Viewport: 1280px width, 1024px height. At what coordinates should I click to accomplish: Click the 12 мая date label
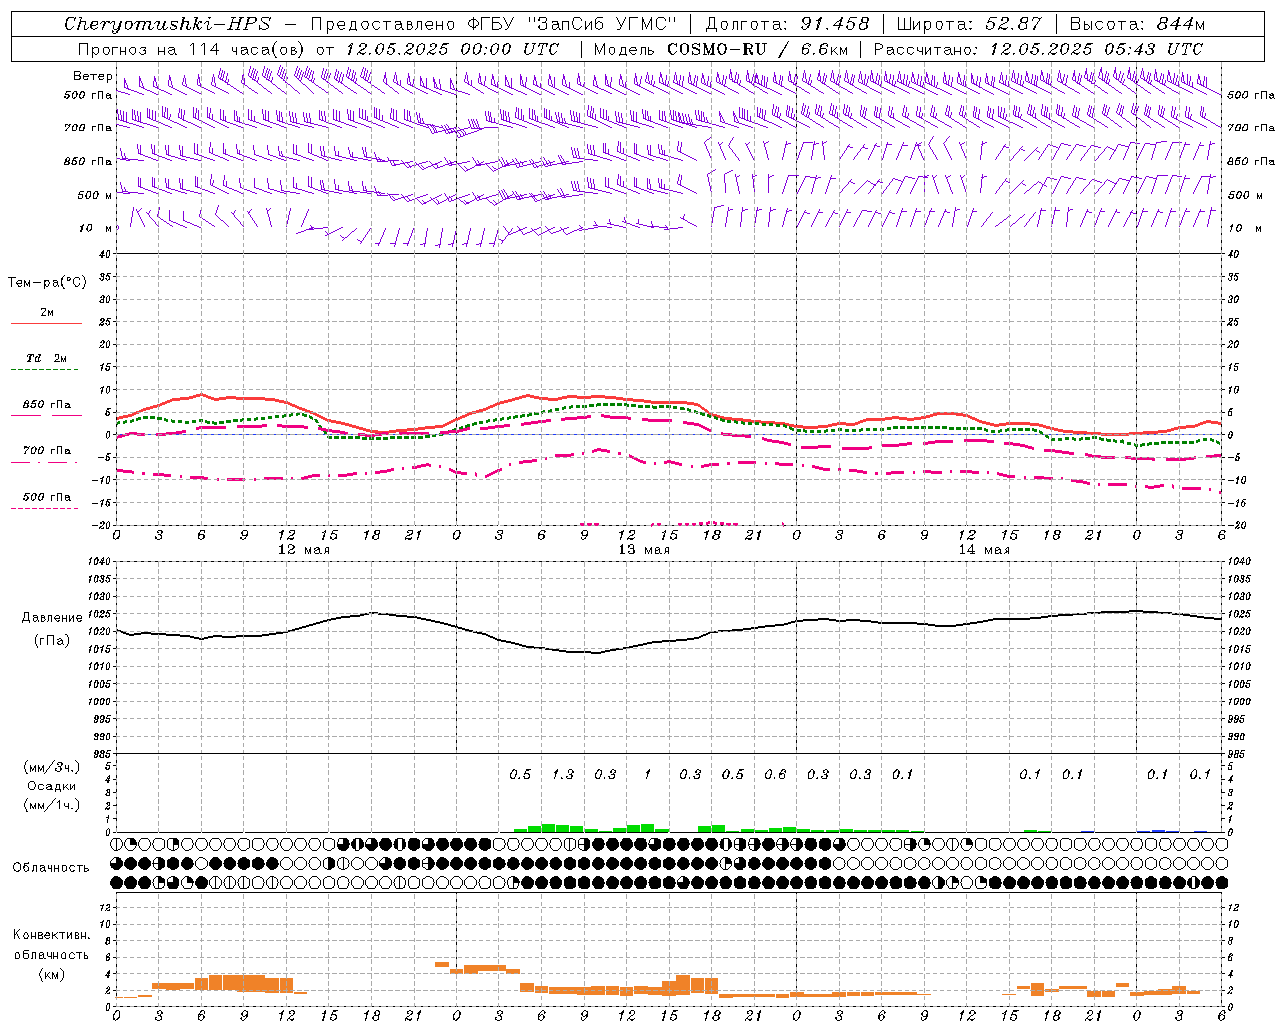click(x=304, y=550)
